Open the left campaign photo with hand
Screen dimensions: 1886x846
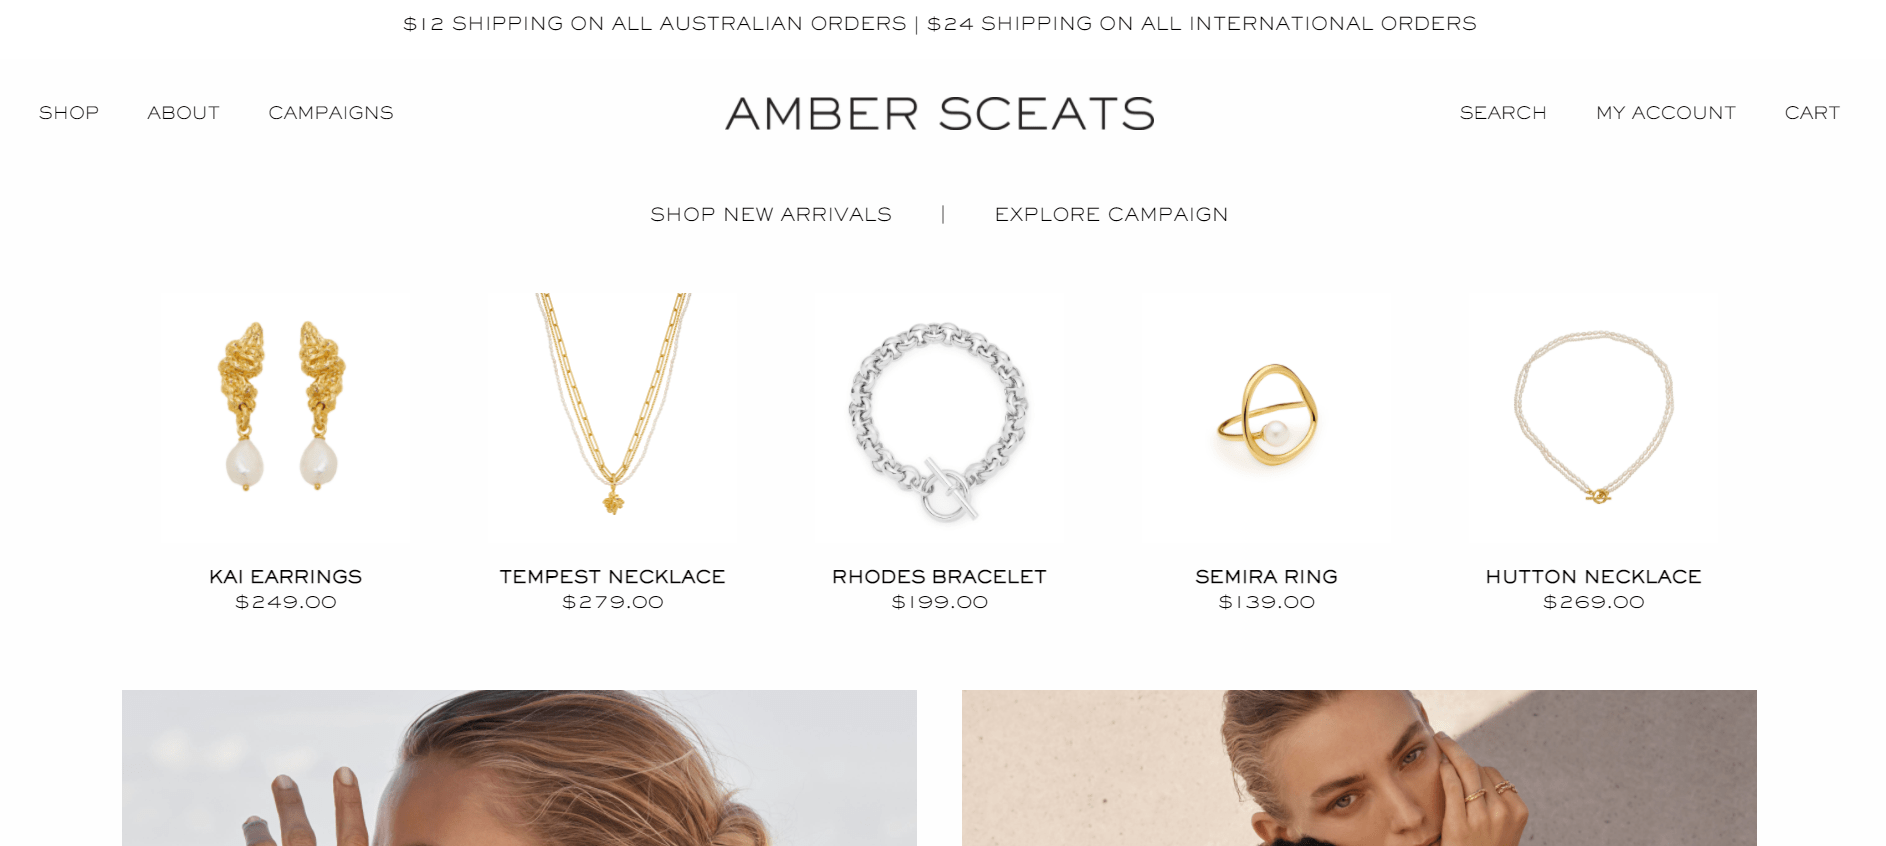(x=519, y=768)
